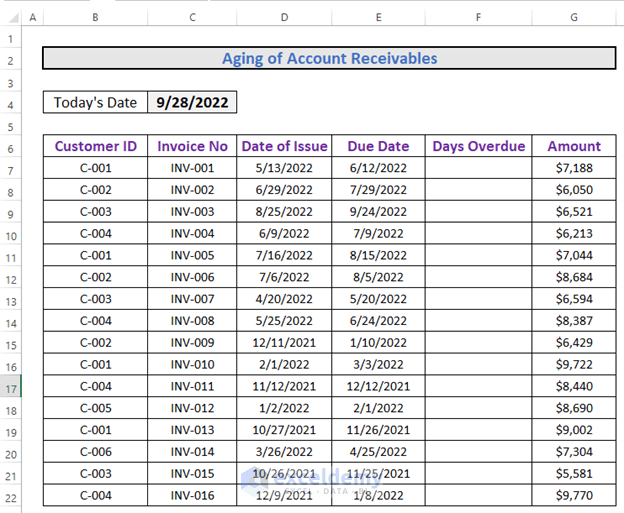
Task: Select row 17 header
Action: [9, 387]
